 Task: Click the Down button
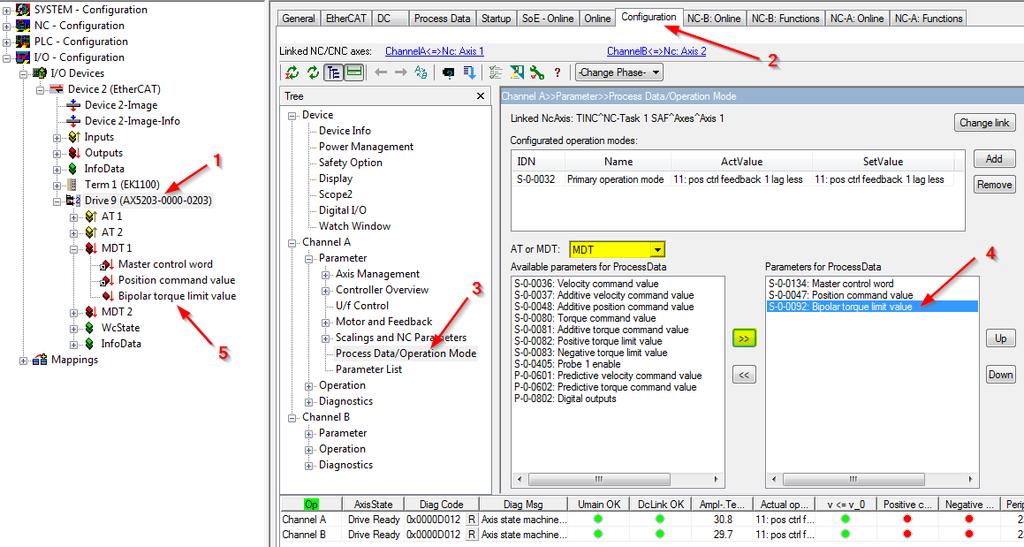1000,374
